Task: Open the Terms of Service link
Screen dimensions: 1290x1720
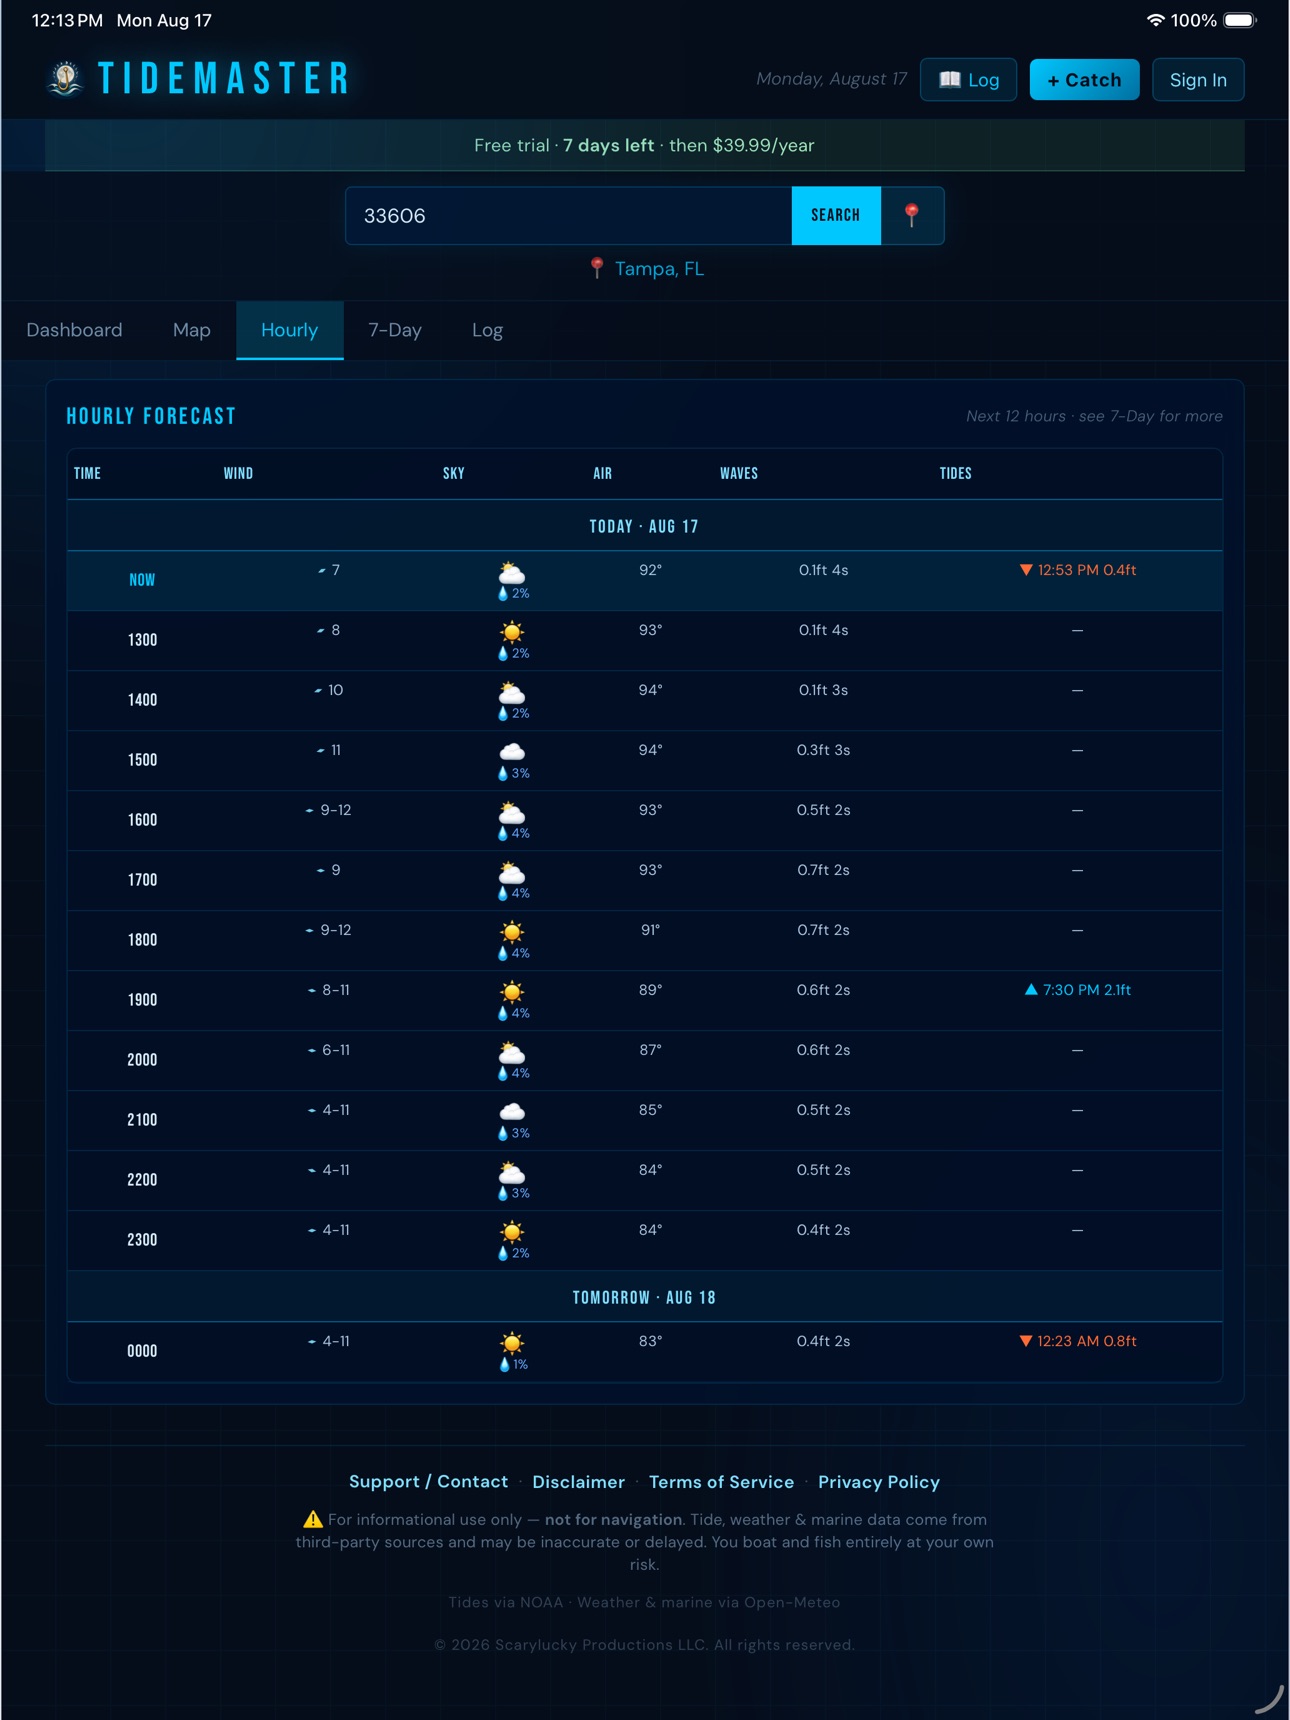Action: point(721,1481)
